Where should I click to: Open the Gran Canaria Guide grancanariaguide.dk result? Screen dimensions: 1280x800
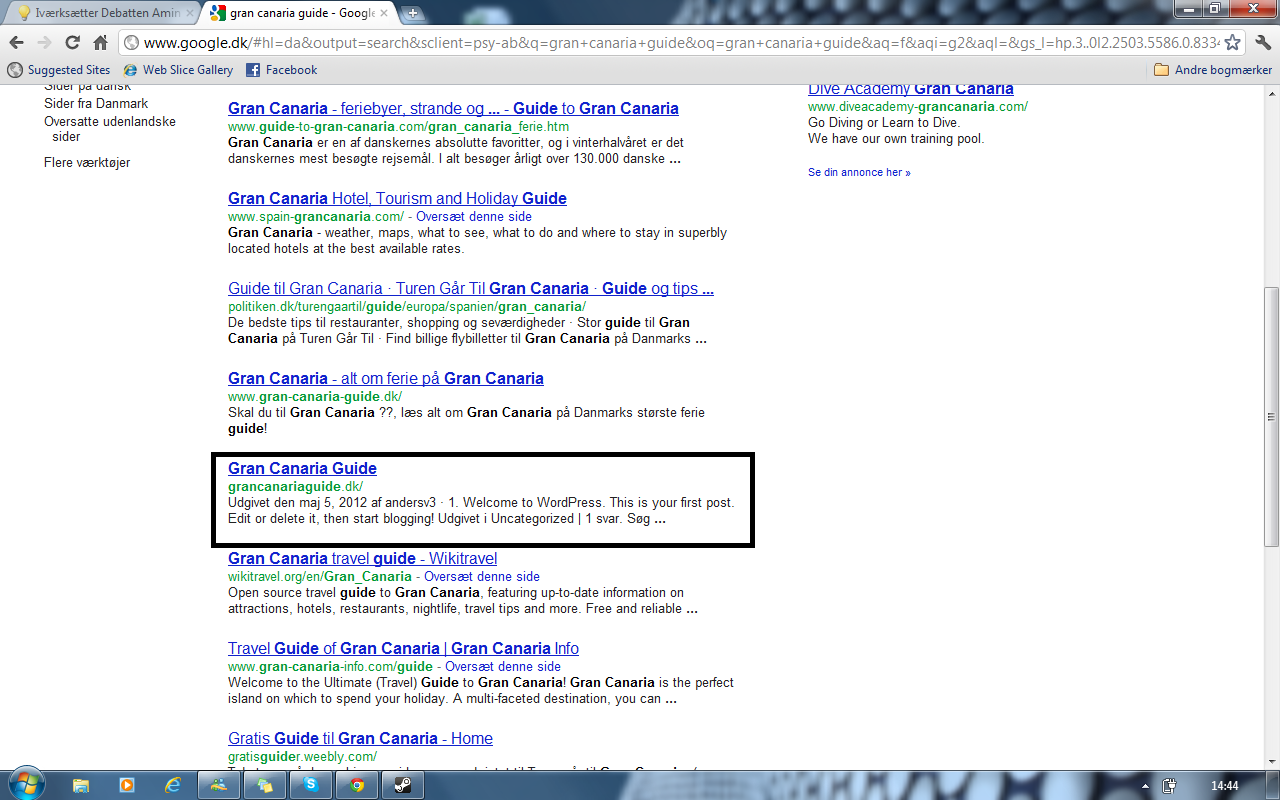click(x=302, y=468)
